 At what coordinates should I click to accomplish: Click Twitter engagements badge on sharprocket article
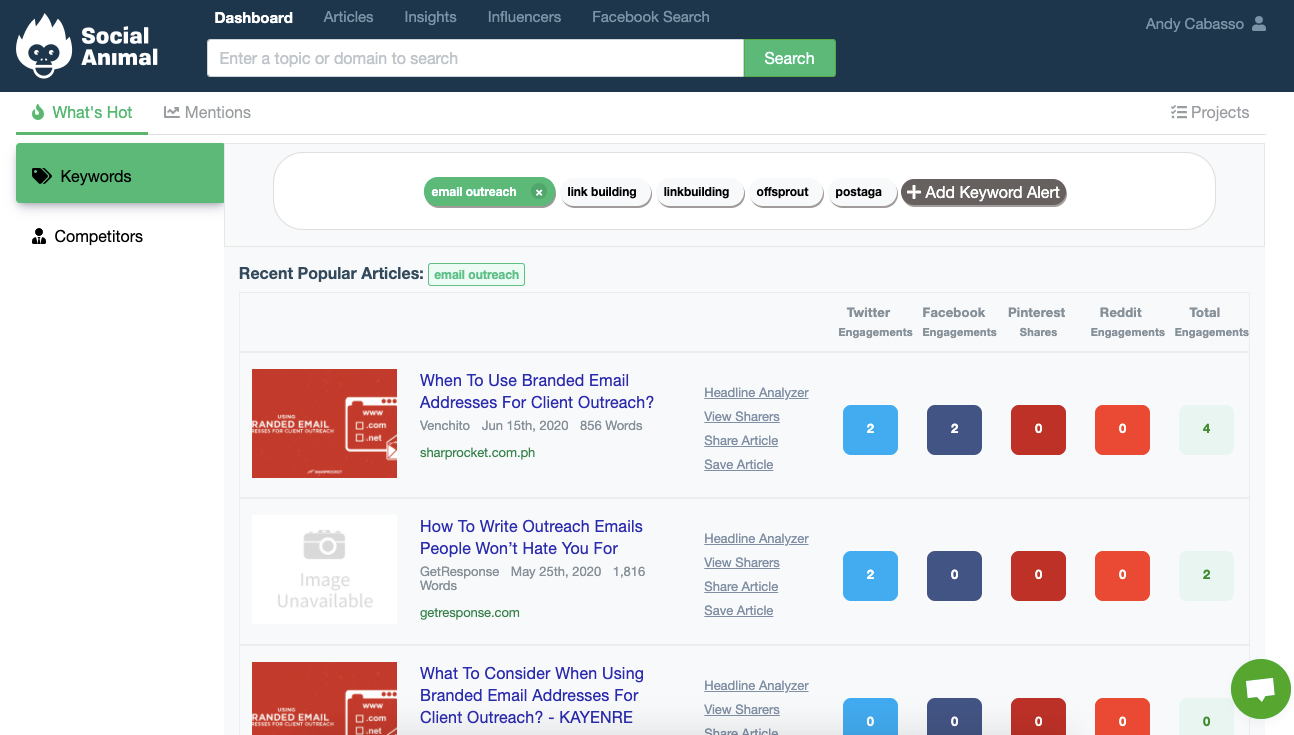tap(870, 428)
